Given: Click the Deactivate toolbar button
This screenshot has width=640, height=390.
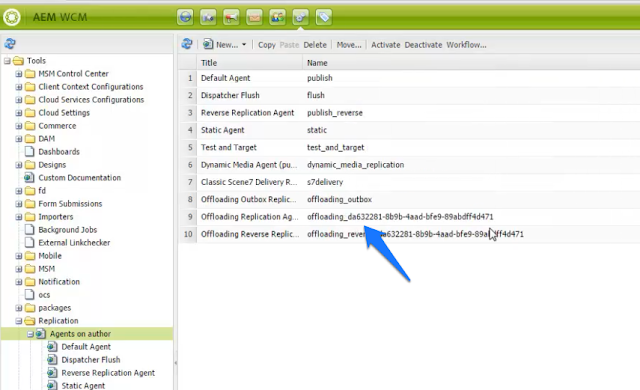Looking at the screenshot, I should (x=423, y=45).
